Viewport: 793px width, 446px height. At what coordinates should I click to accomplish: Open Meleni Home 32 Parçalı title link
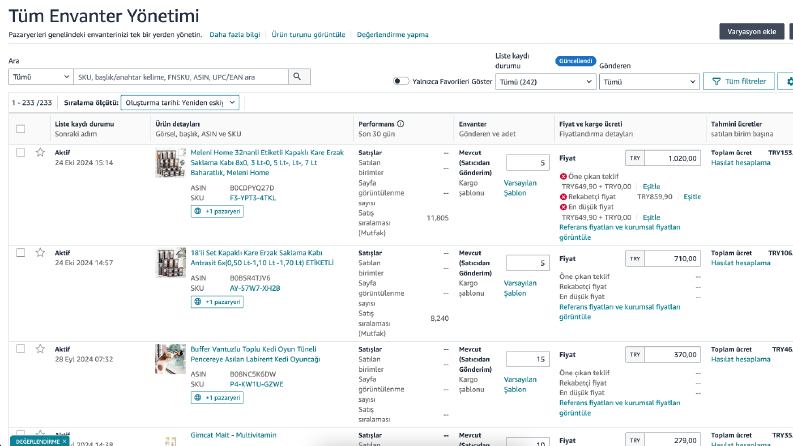267,162
